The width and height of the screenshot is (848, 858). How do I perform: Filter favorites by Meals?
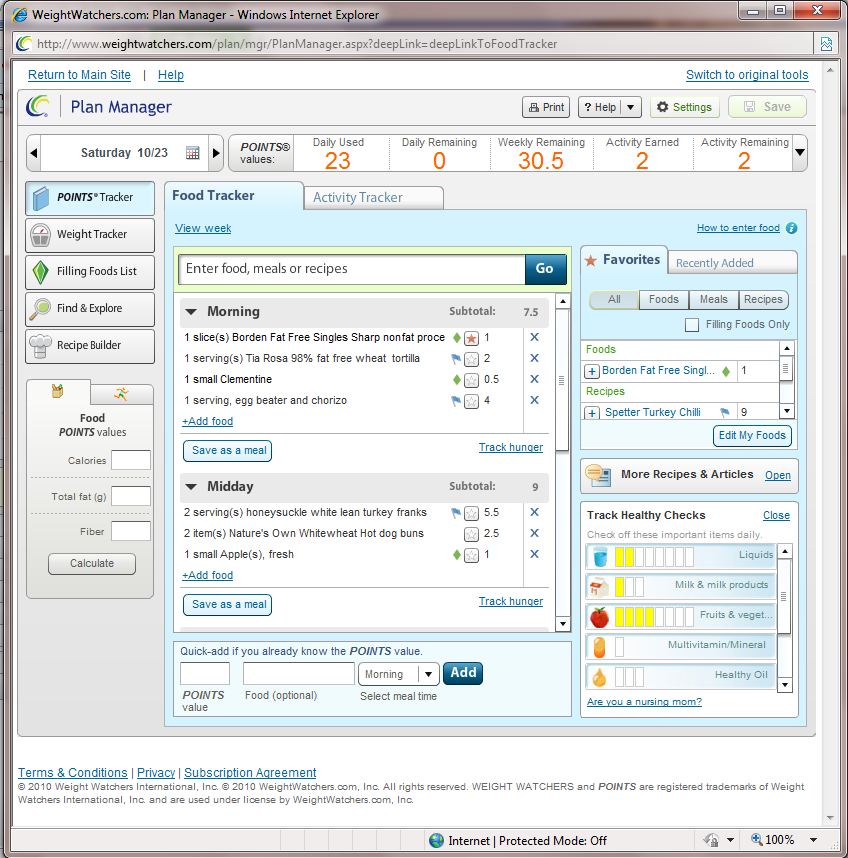click(713, 299)
